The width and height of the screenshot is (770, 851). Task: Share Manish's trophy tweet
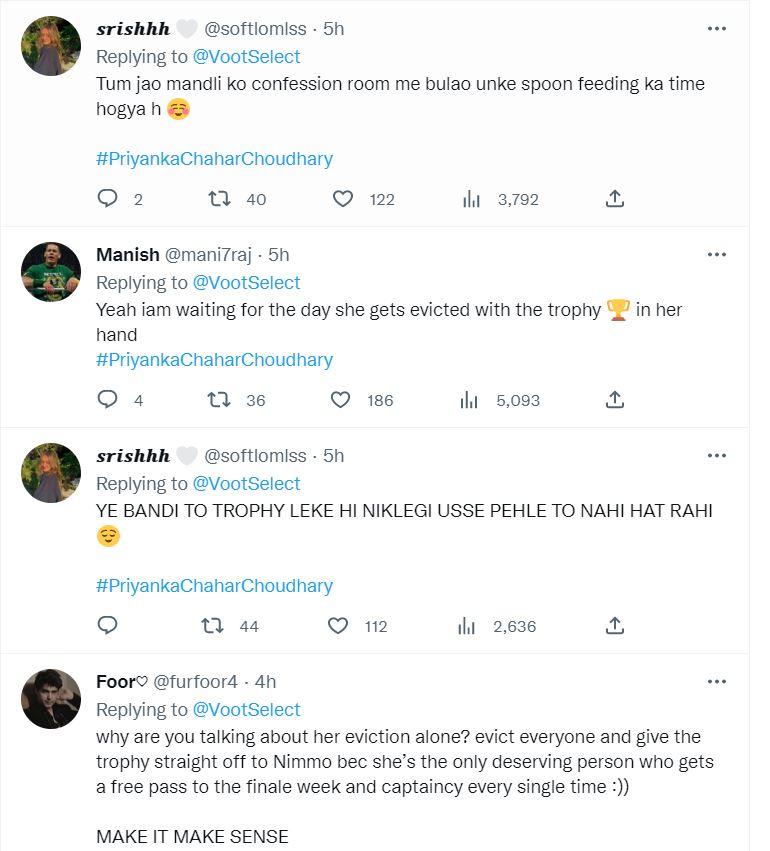616,400
